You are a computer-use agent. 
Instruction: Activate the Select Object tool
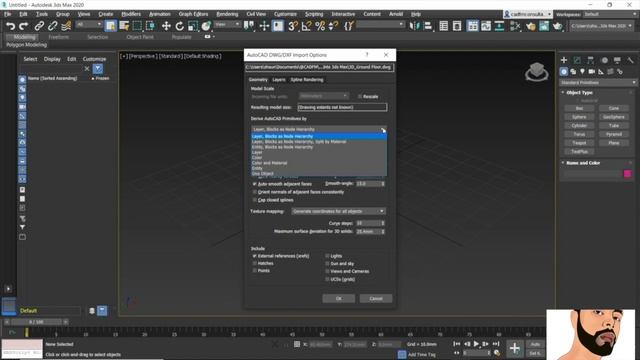point(110,26)
